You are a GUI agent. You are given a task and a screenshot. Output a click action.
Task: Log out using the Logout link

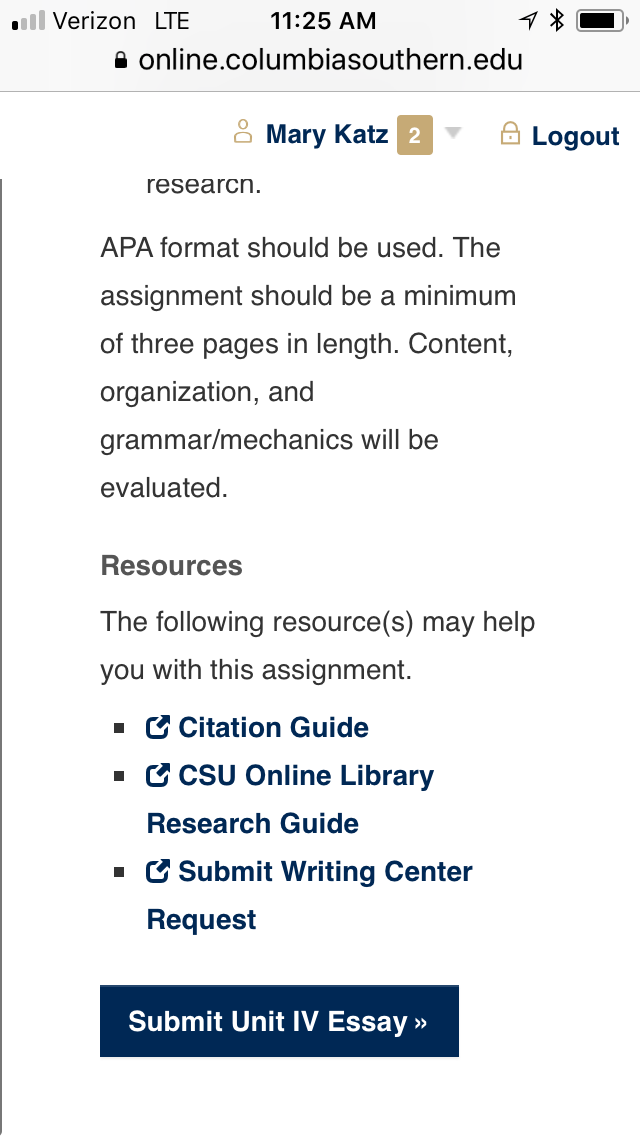pyautogui.click(x=575, y=135)
